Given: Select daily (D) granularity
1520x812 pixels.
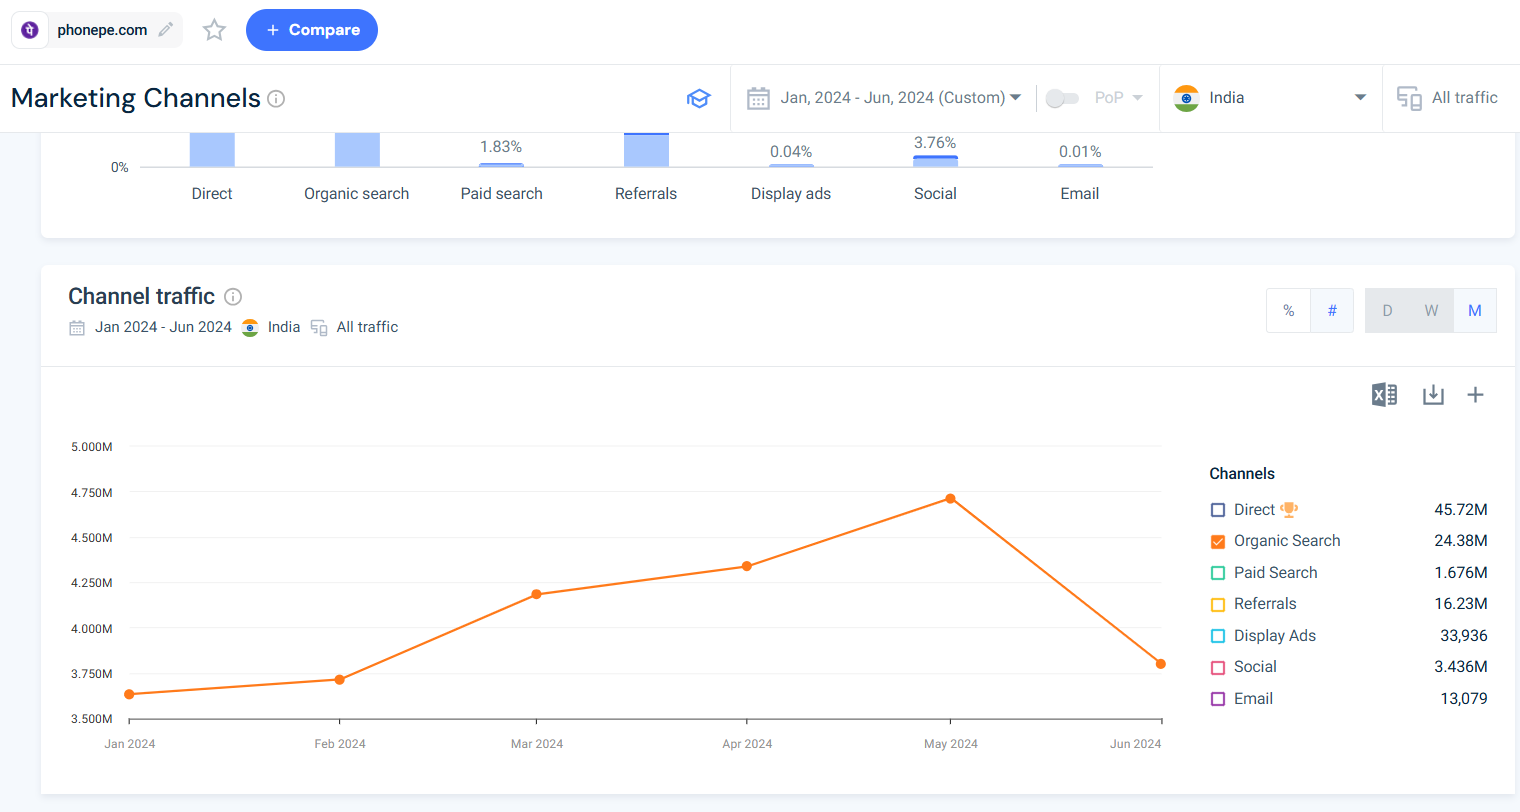Looking at the screenshot, I should tap(1387, 311).
